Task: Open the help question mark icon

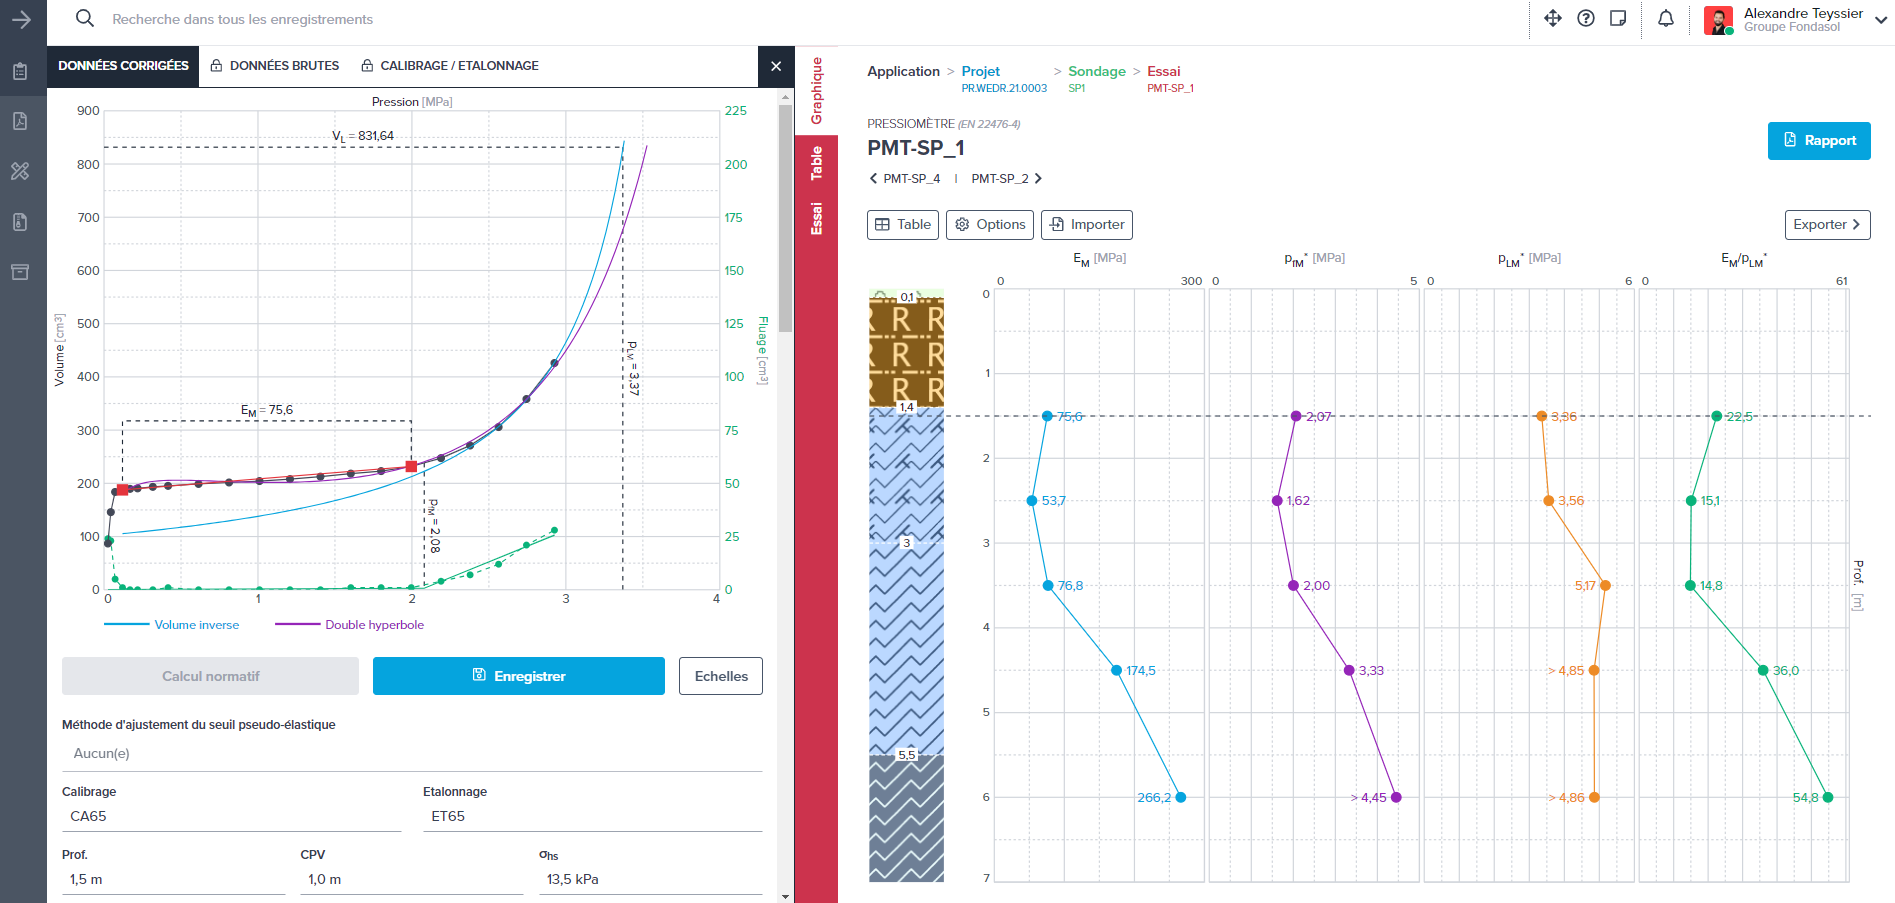Action: 1586,19
